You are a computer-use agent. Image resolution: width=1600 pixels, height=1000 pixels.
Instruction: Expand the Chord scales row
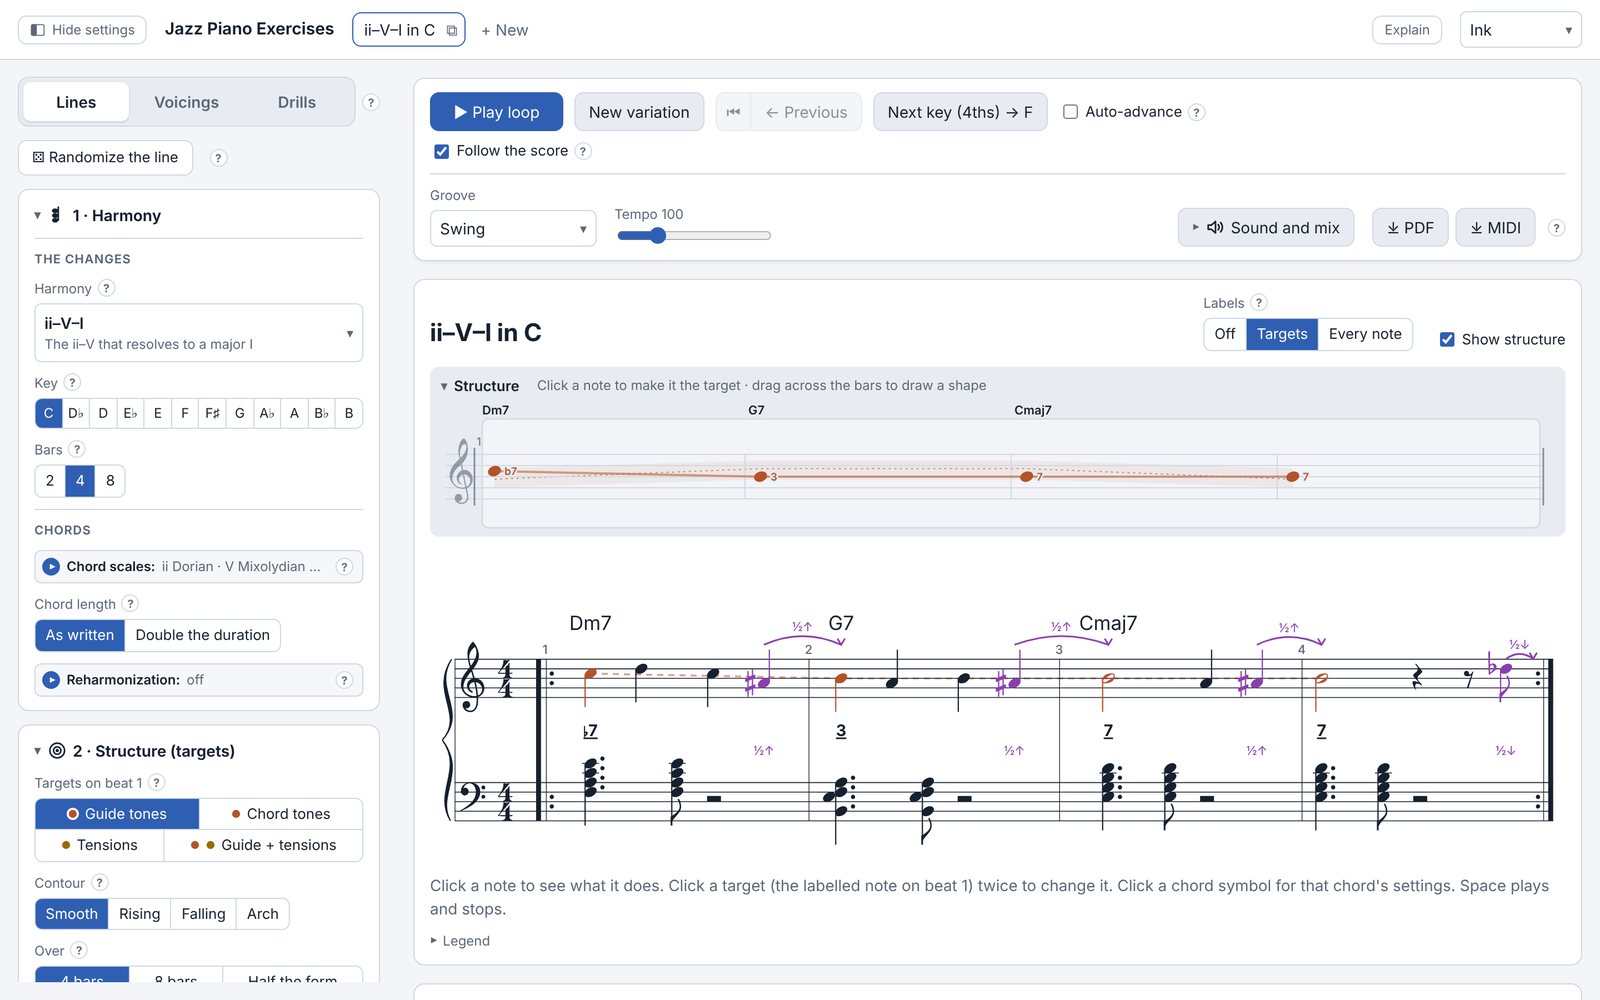coord(198,566)
